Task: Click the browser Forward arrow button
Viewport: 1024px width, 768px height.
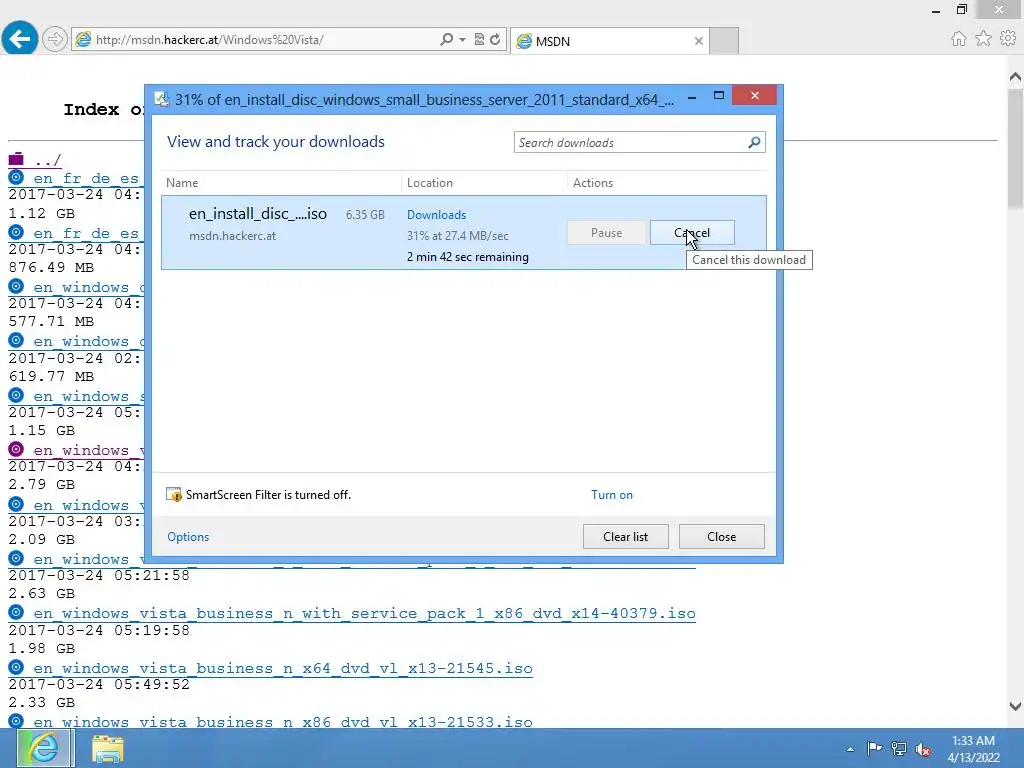Action: 55,39
